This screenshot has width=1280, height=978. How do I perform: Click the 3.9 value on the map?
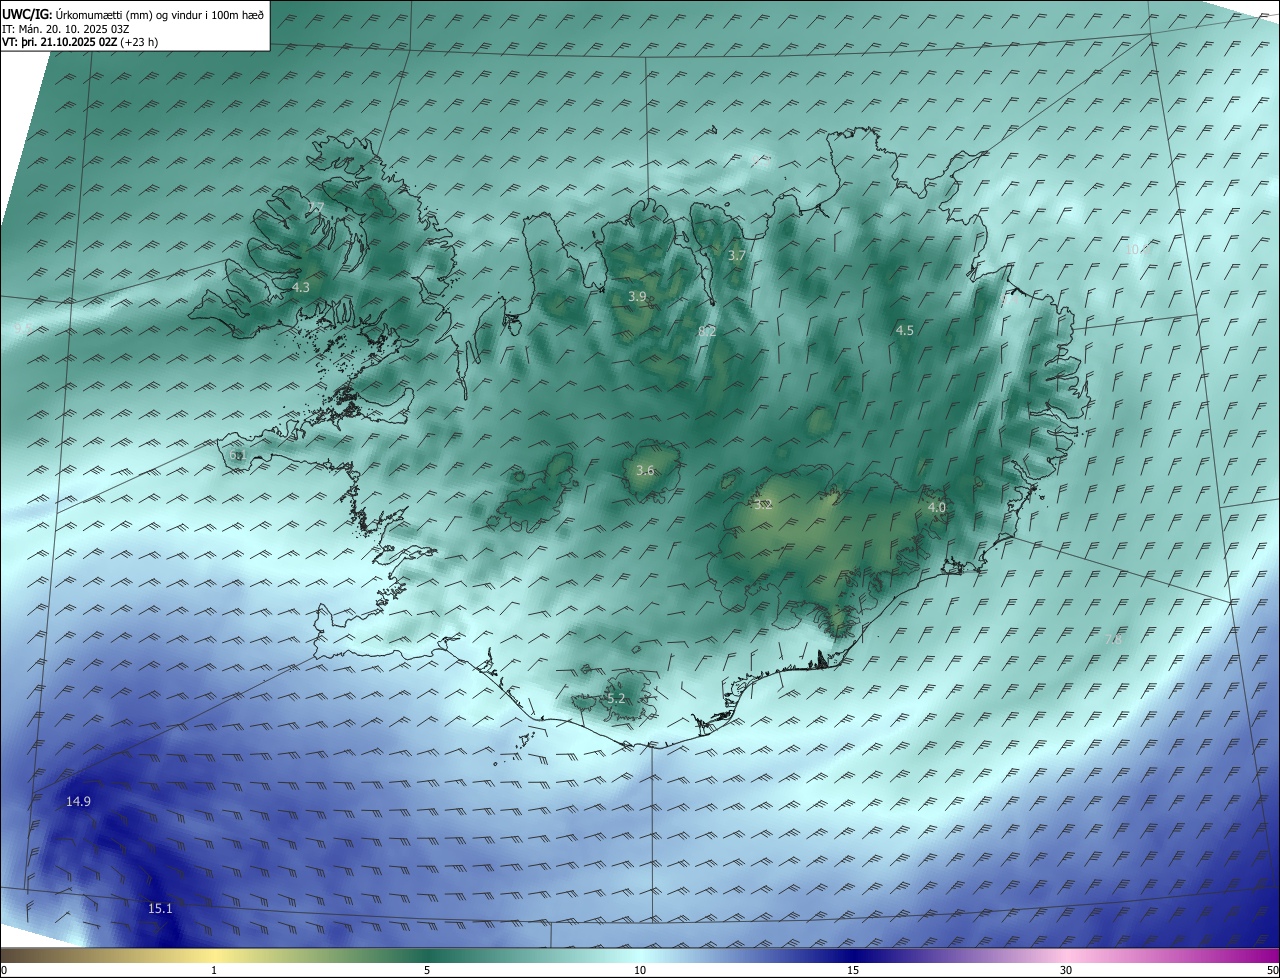(x=637, y=297)
